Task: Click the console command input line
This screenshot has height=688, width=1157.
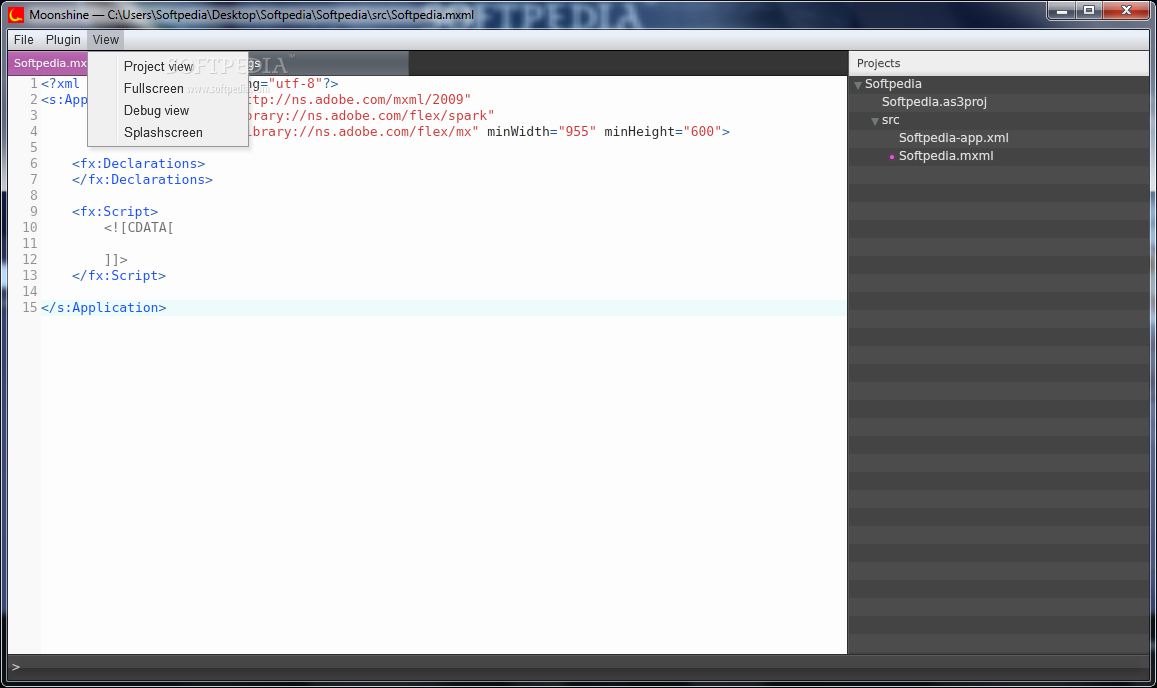Action: [x=578, y=667]
